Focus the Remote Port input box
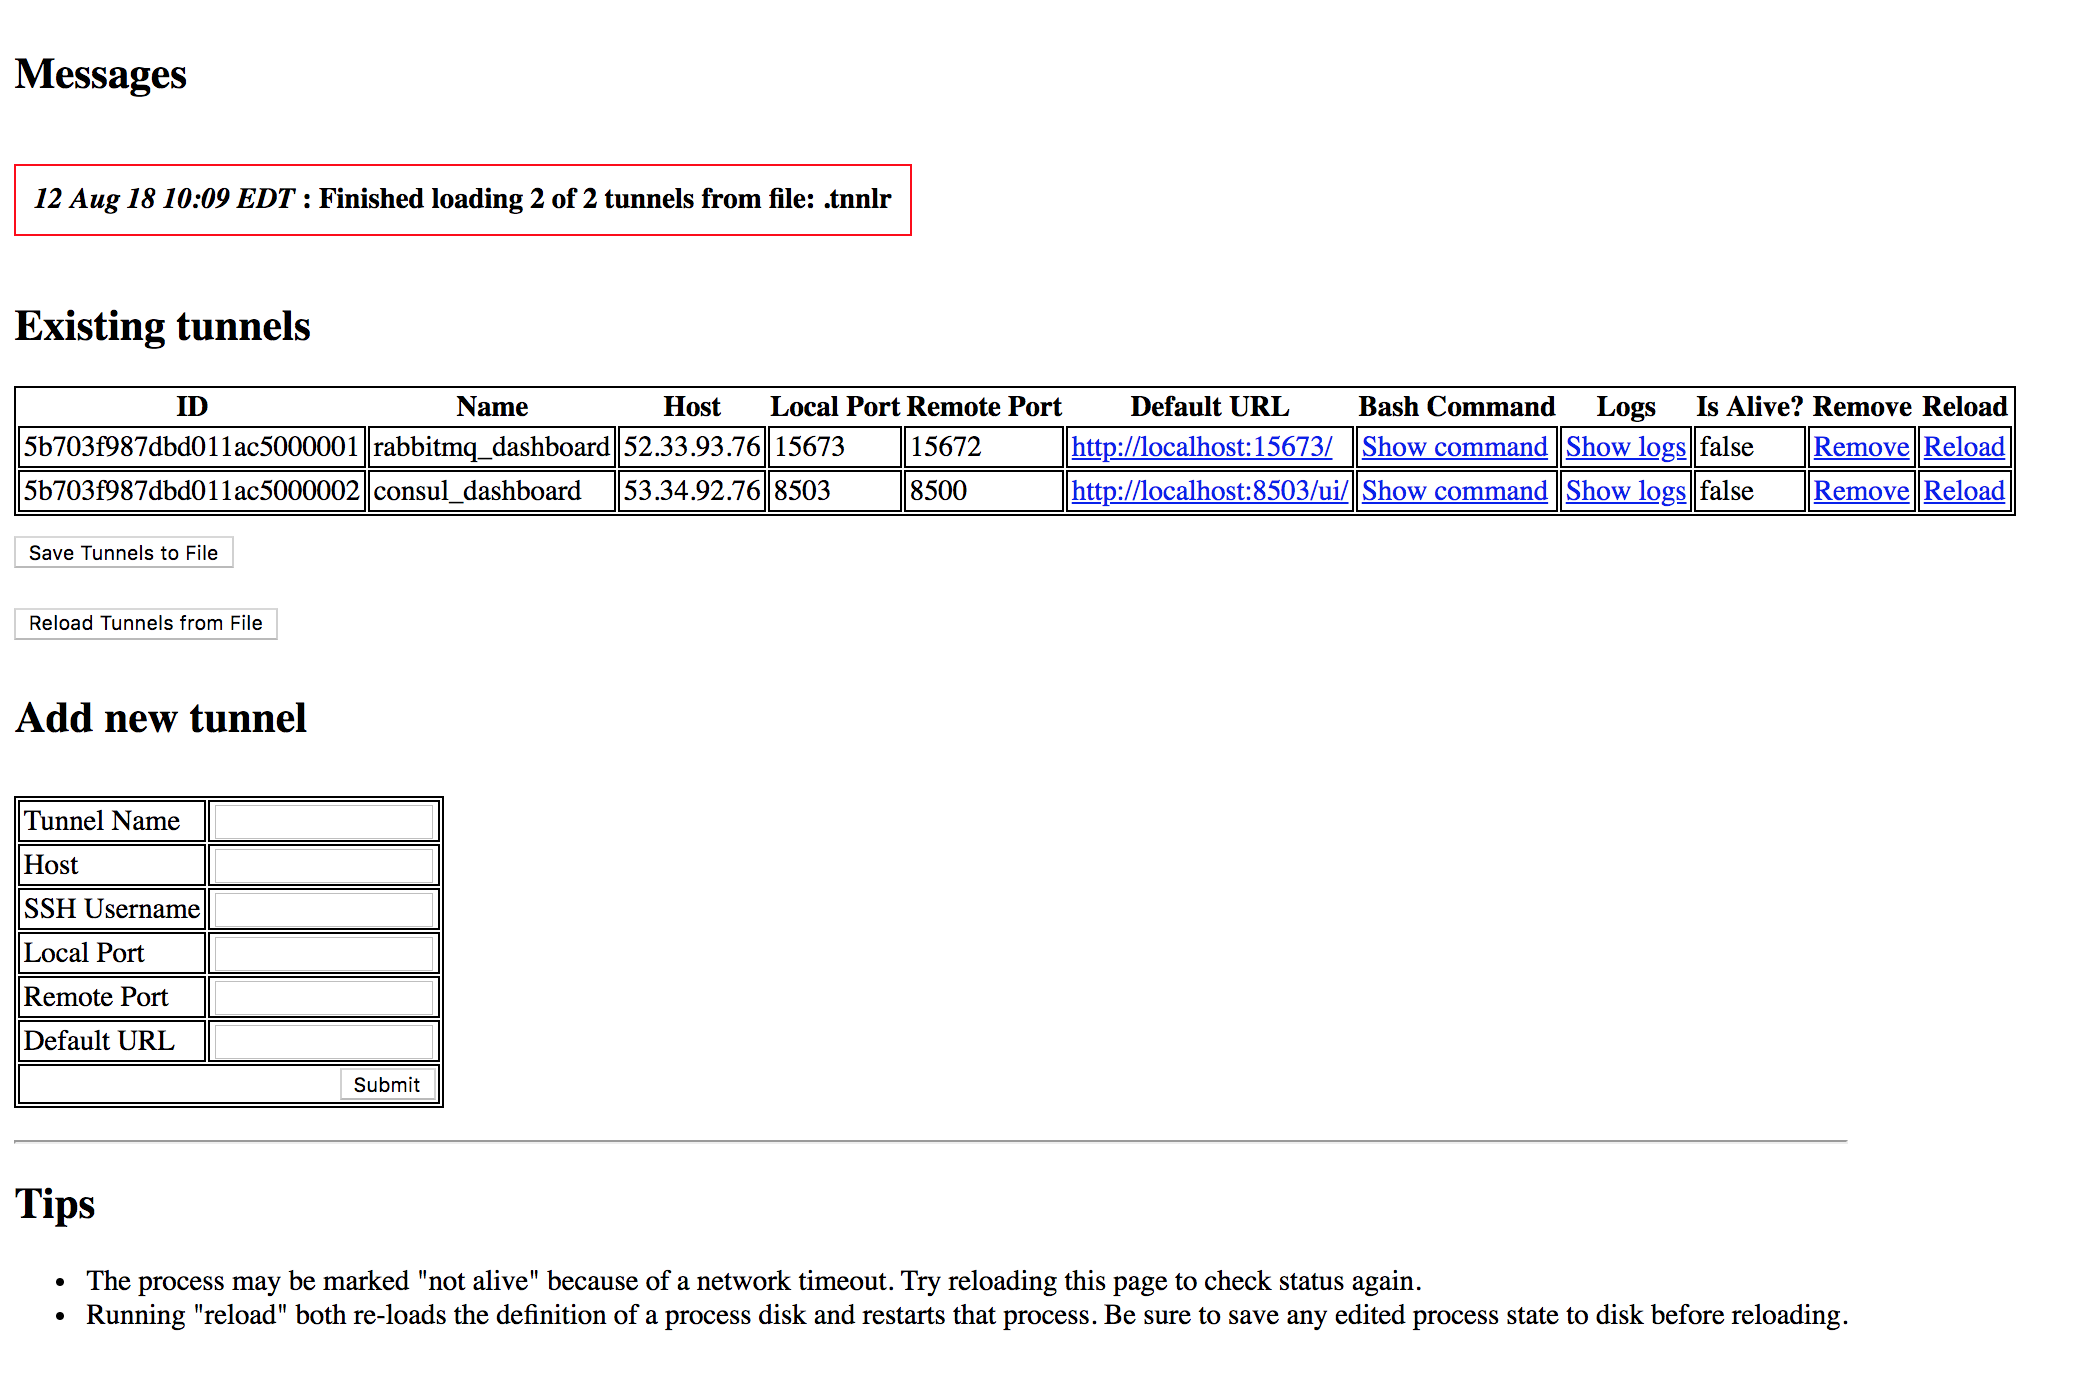The height and width of the screenshot is (1378, 2076). (324, 997)
